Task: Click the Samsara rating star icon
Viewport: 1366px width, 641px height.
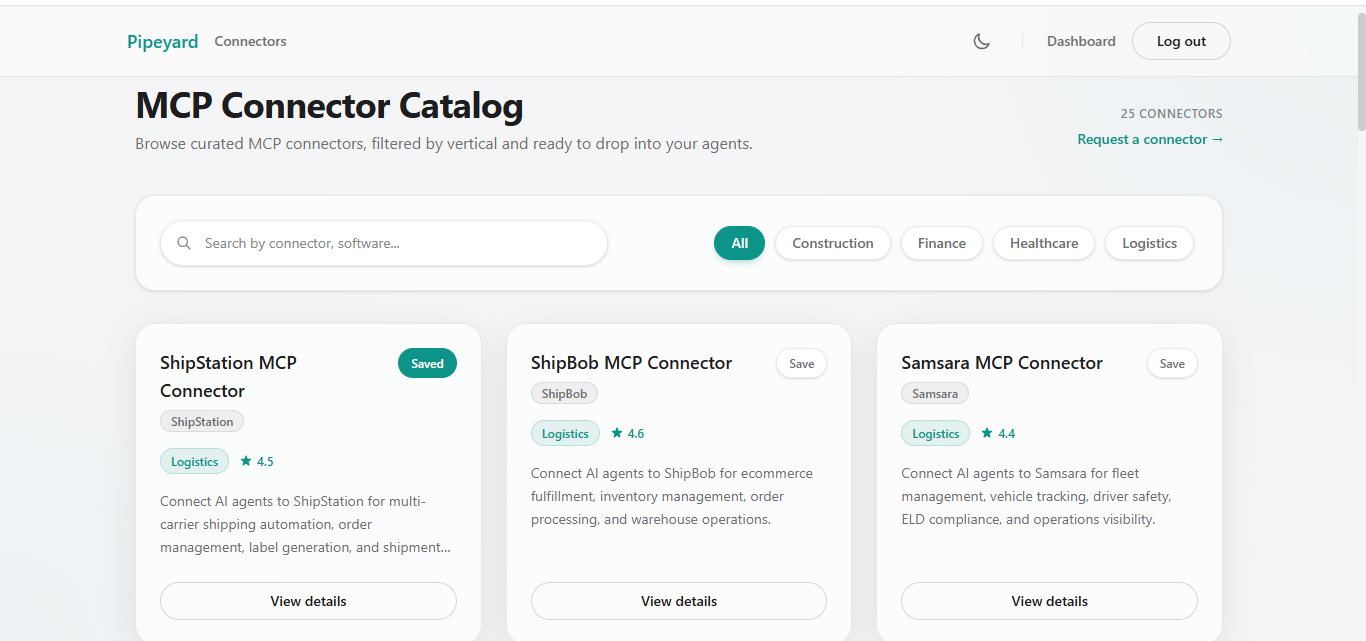Action: tap(987, 433)
